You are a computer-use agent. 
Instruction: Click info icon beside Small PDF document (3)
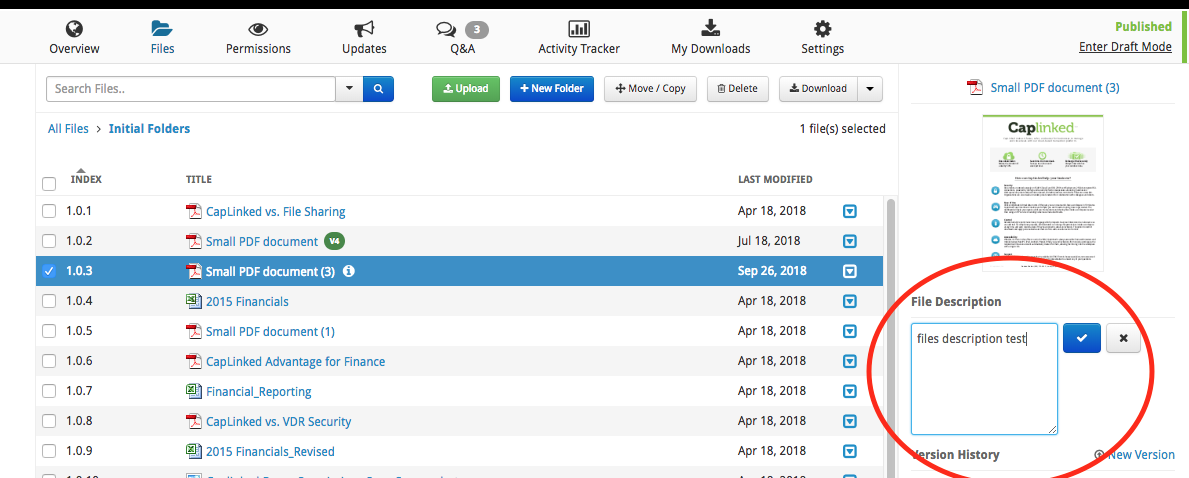click(349, 271)
